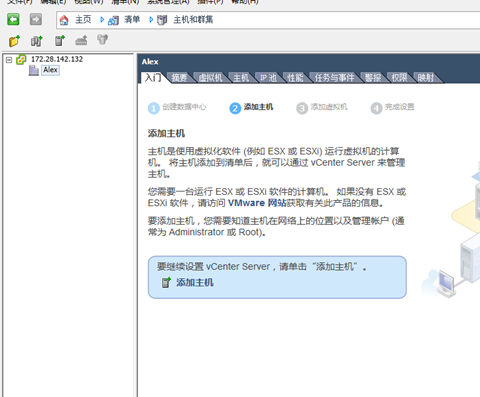Click the greyed resource pool toolbar icon

coord(102,40)
